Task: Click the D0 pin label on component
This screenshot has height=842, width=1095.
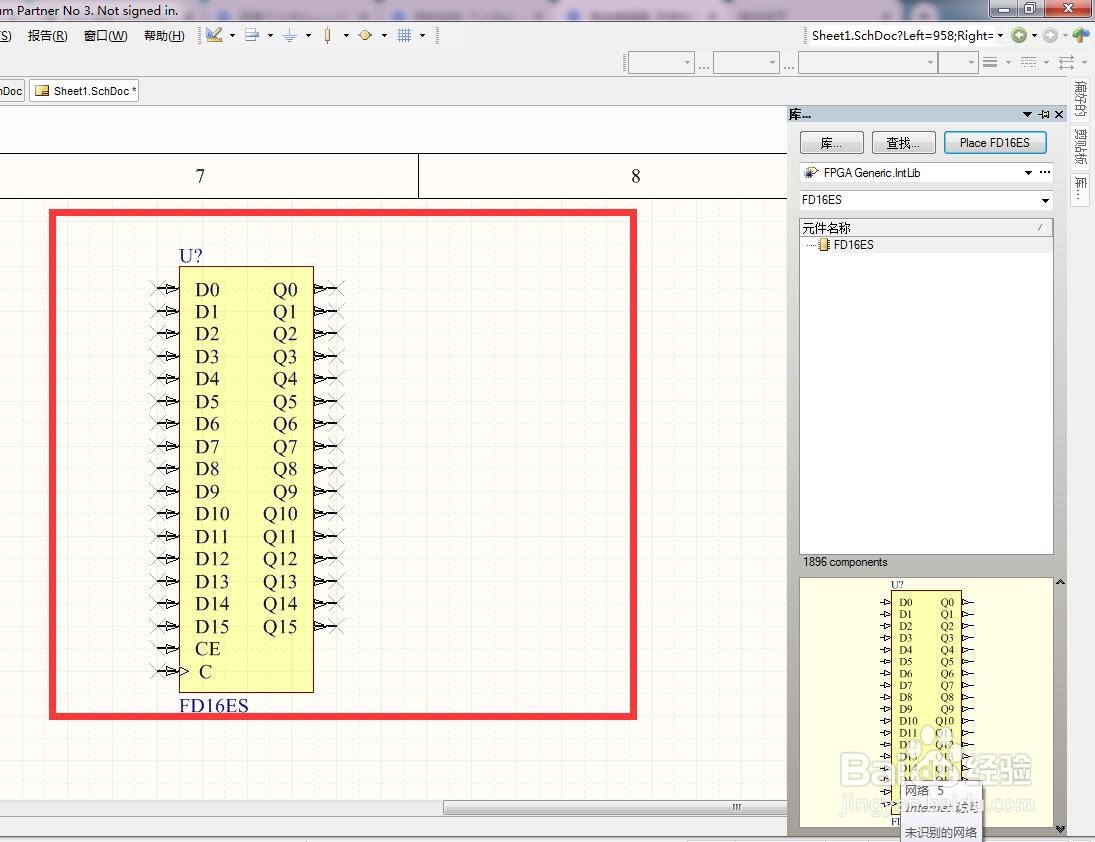Action: pyautogui.click(x=207, y=289)
